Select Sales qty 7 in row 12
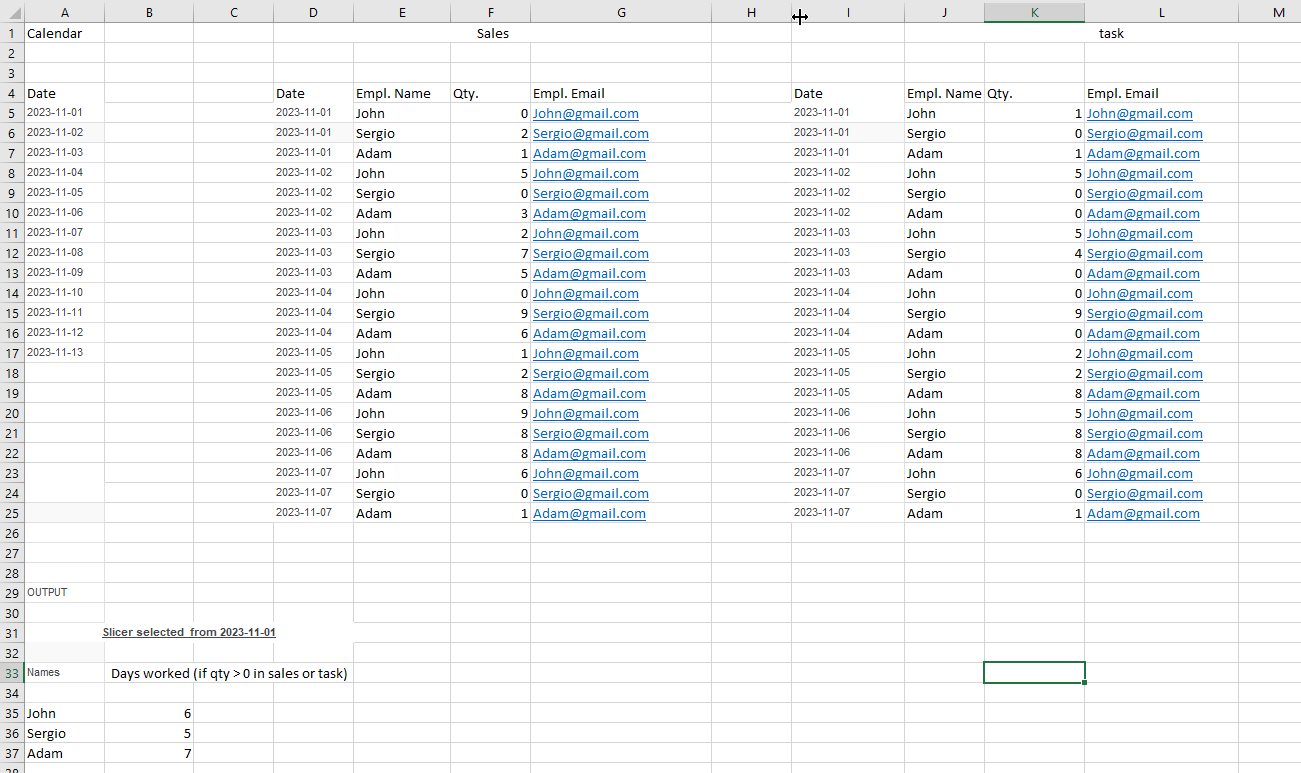 [490, 253]
